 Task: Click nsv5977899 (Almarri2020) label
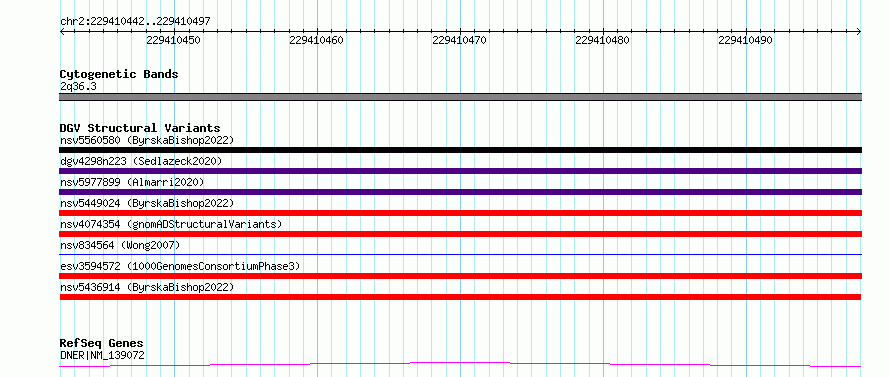click(132, 182)
